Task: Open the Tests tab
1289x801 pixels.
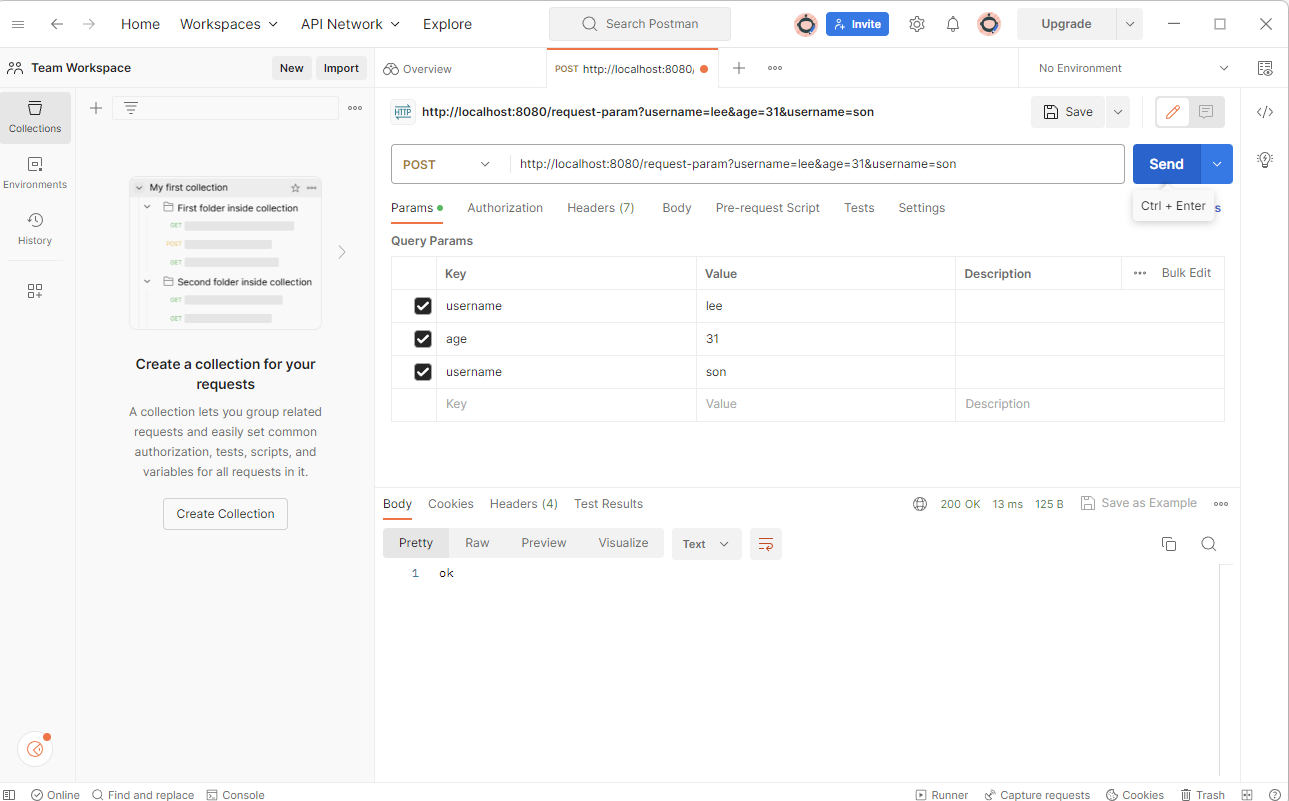Action: (859, 208)
